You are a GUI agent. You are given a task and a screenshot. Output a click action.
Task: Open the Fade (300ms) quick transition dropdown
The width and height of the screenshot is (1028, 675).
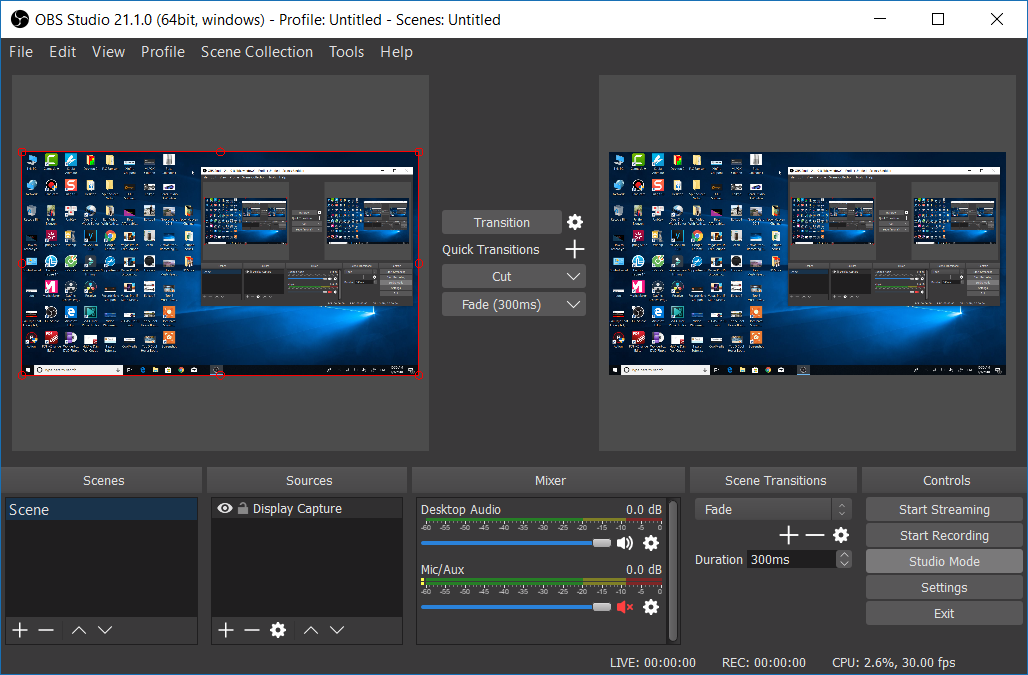pos(575,304)
